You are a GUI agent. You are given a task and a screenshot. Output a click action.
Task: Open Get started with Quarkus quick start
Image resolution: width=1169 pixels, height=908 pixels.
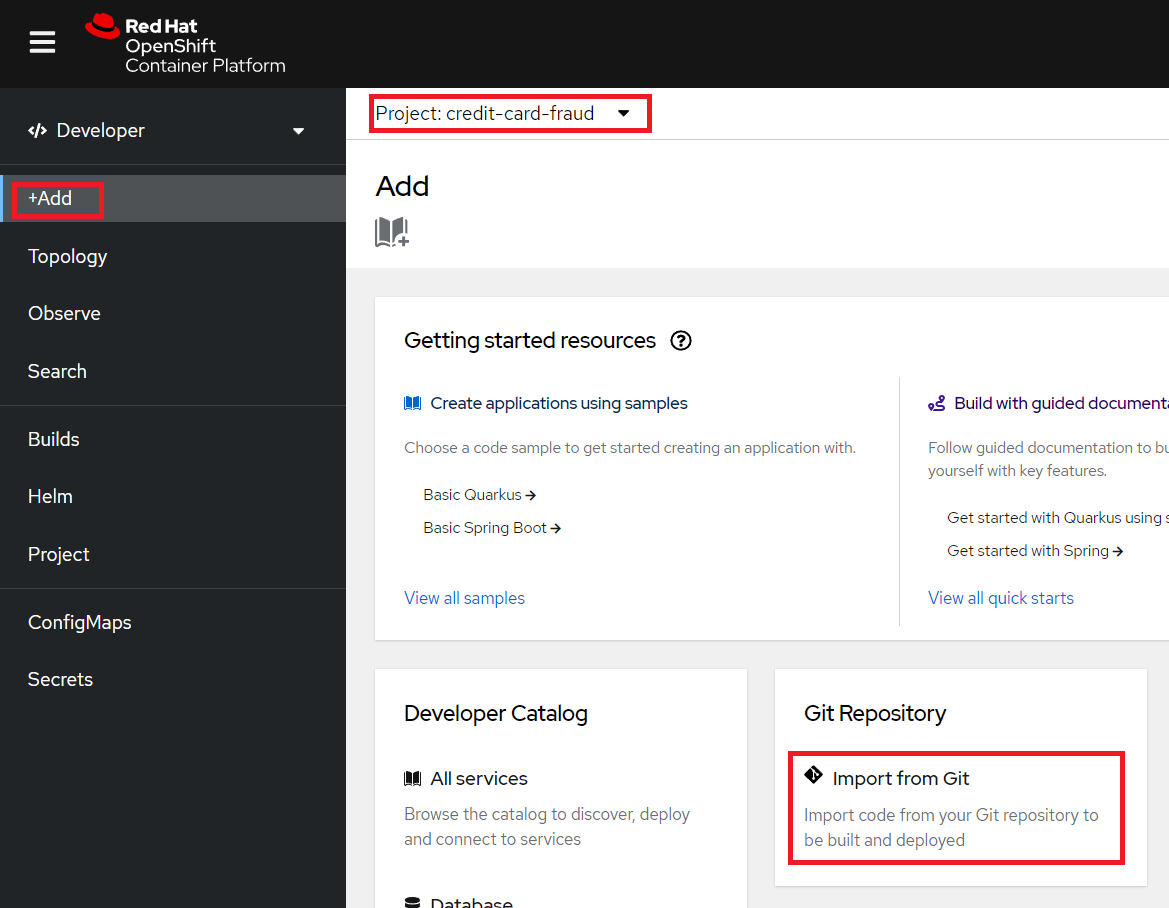click(1058, 517)
